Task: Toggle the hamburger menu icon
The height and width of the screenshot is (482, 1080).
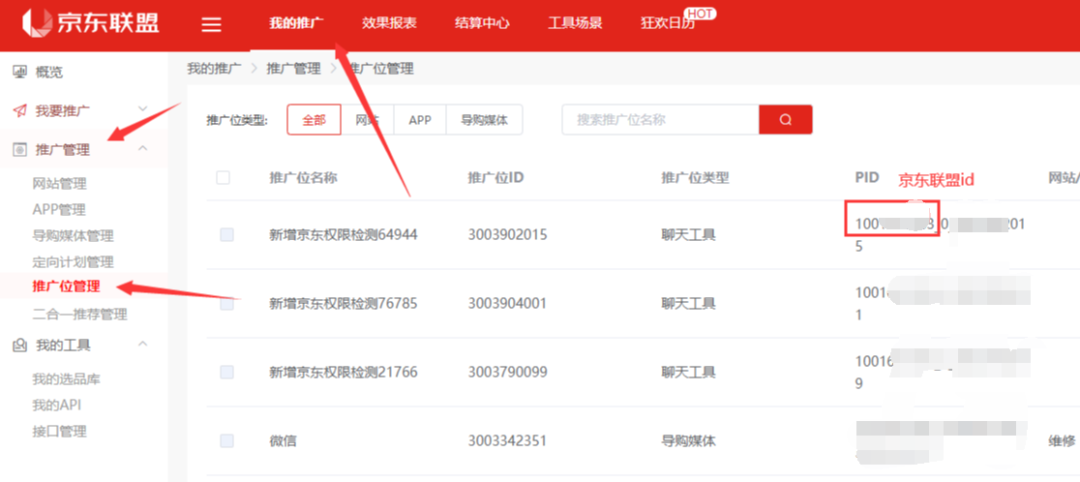Action: (x=211, y=24)
